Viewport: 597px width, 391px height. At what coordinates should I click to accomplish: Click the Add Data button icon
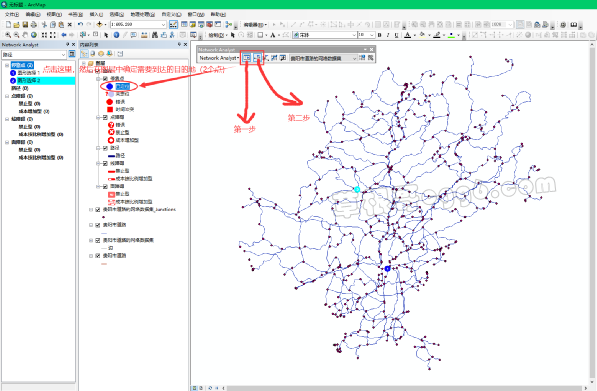click(100, 24)
